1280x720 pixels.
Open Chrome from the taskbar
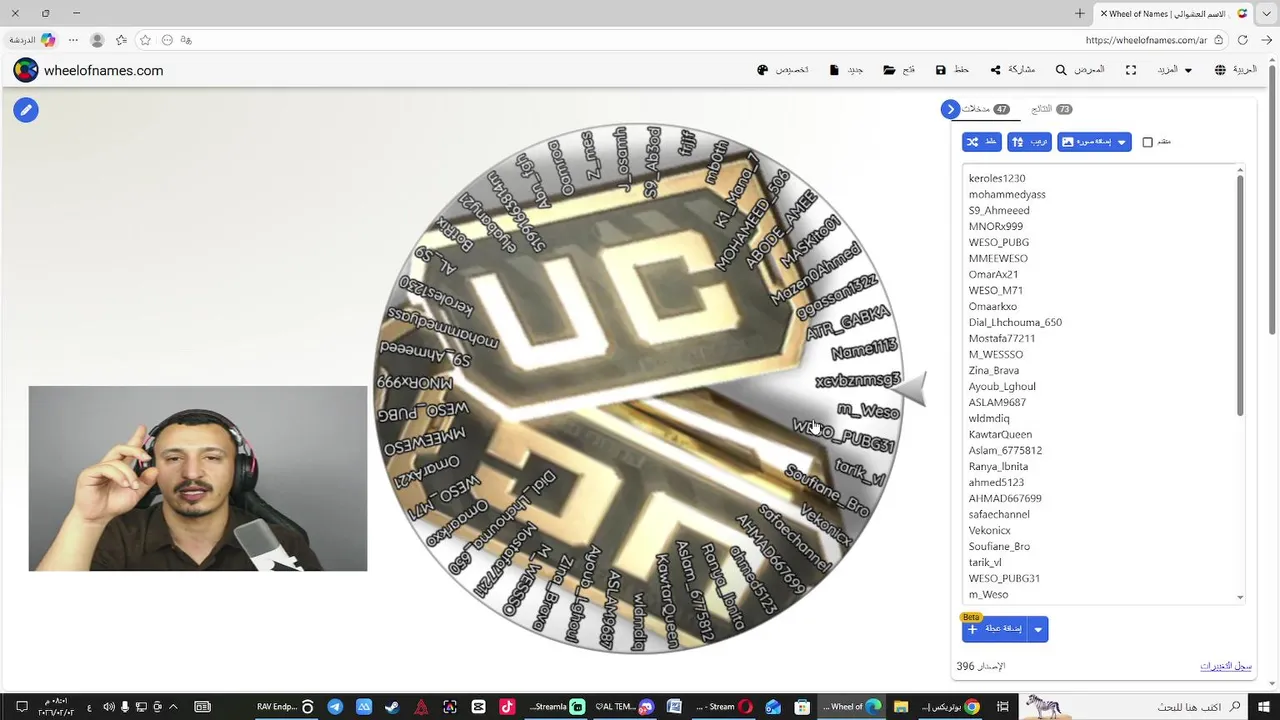point(951,707)
